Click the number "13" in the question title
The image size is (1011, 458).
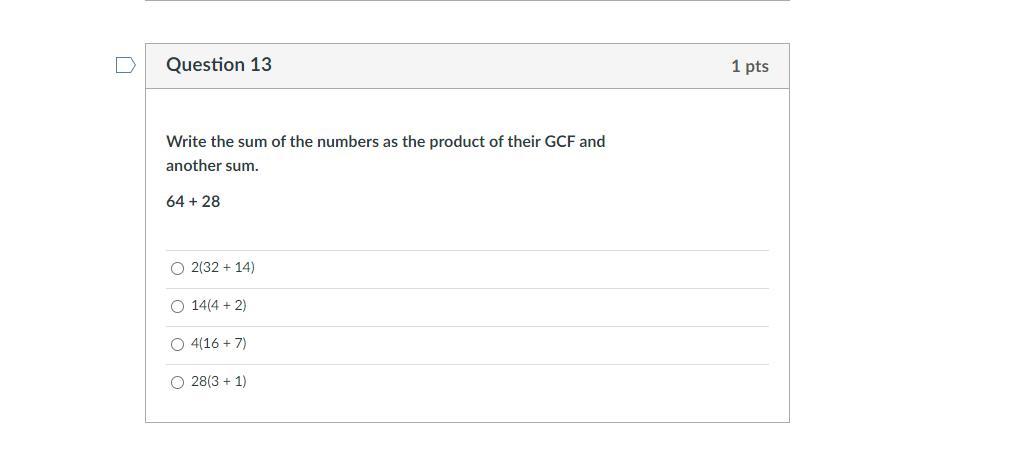(x=260, y=65)
